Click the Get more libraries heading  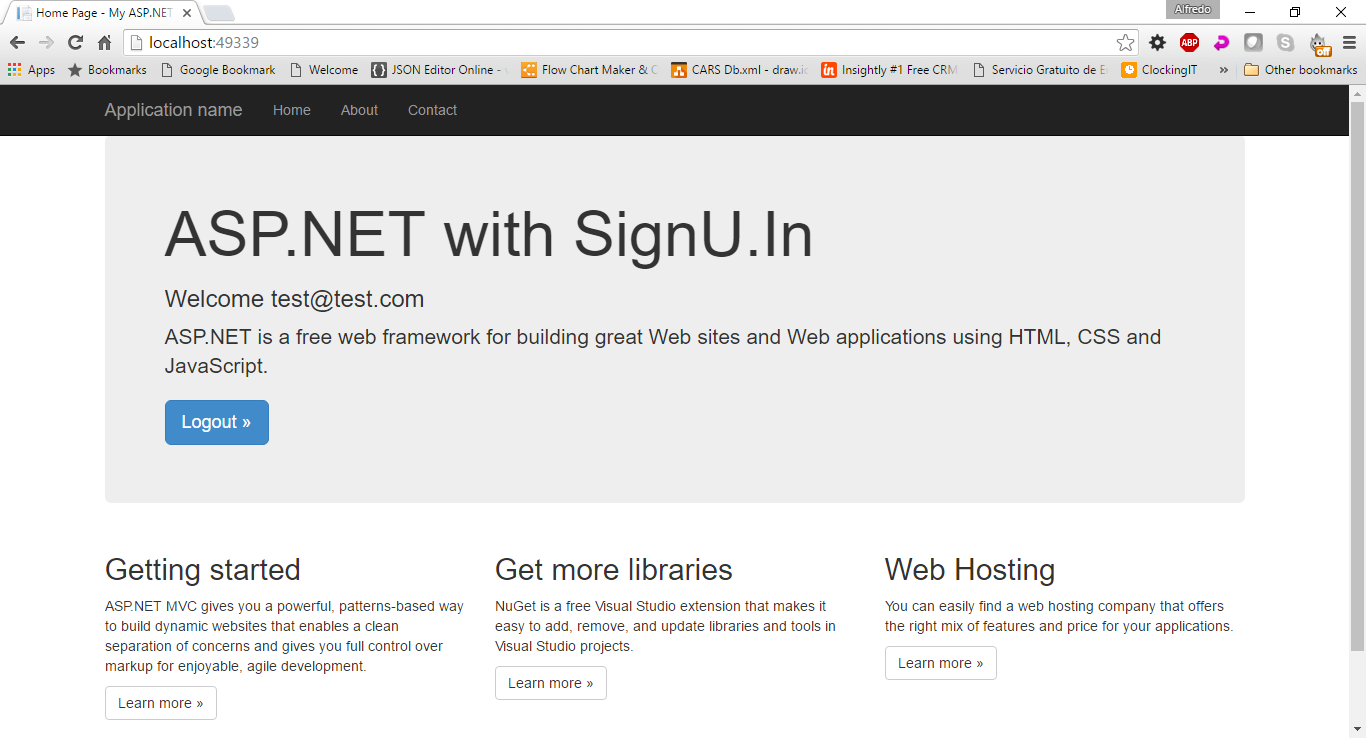click(x=614, y=570)
